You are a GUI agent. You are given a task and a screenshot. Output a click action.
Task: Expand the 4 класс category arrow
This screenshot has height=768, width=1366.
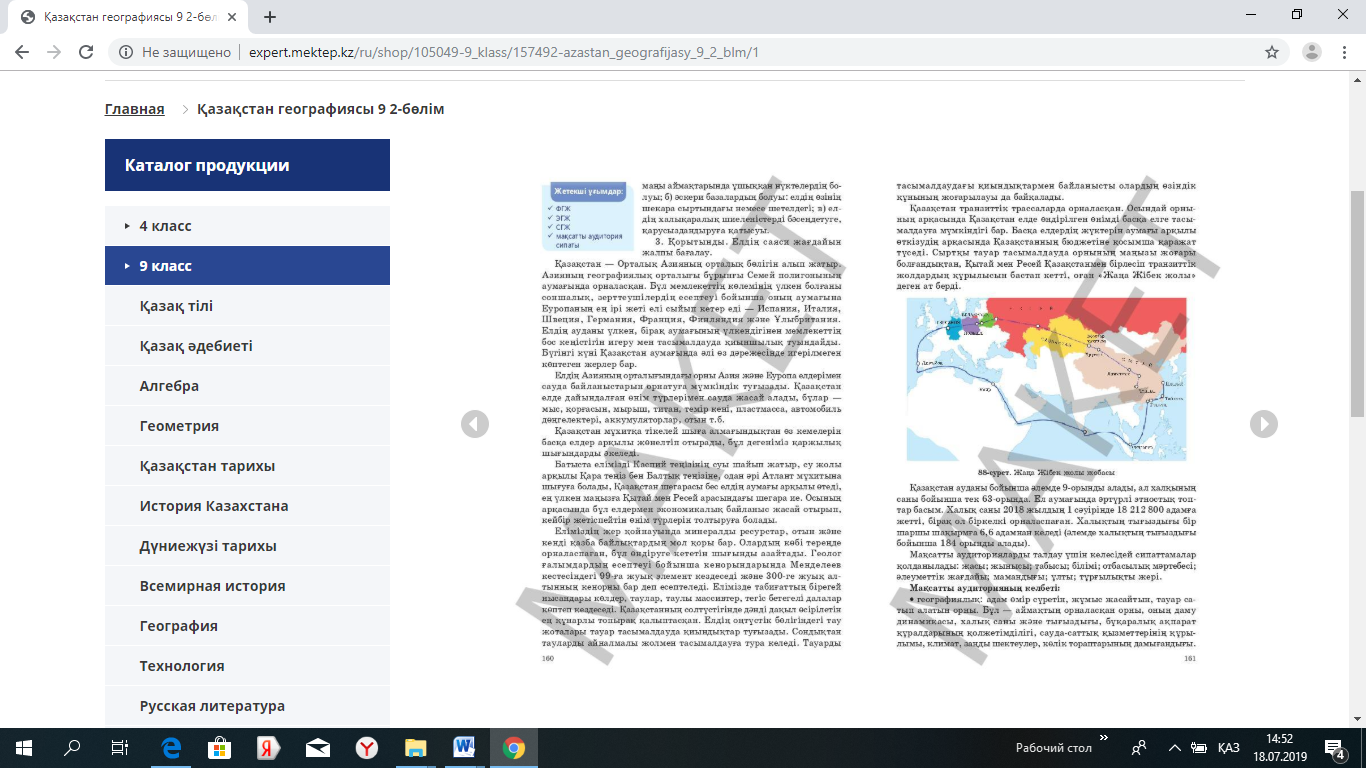pyautogui.click(x=127, y=226)
